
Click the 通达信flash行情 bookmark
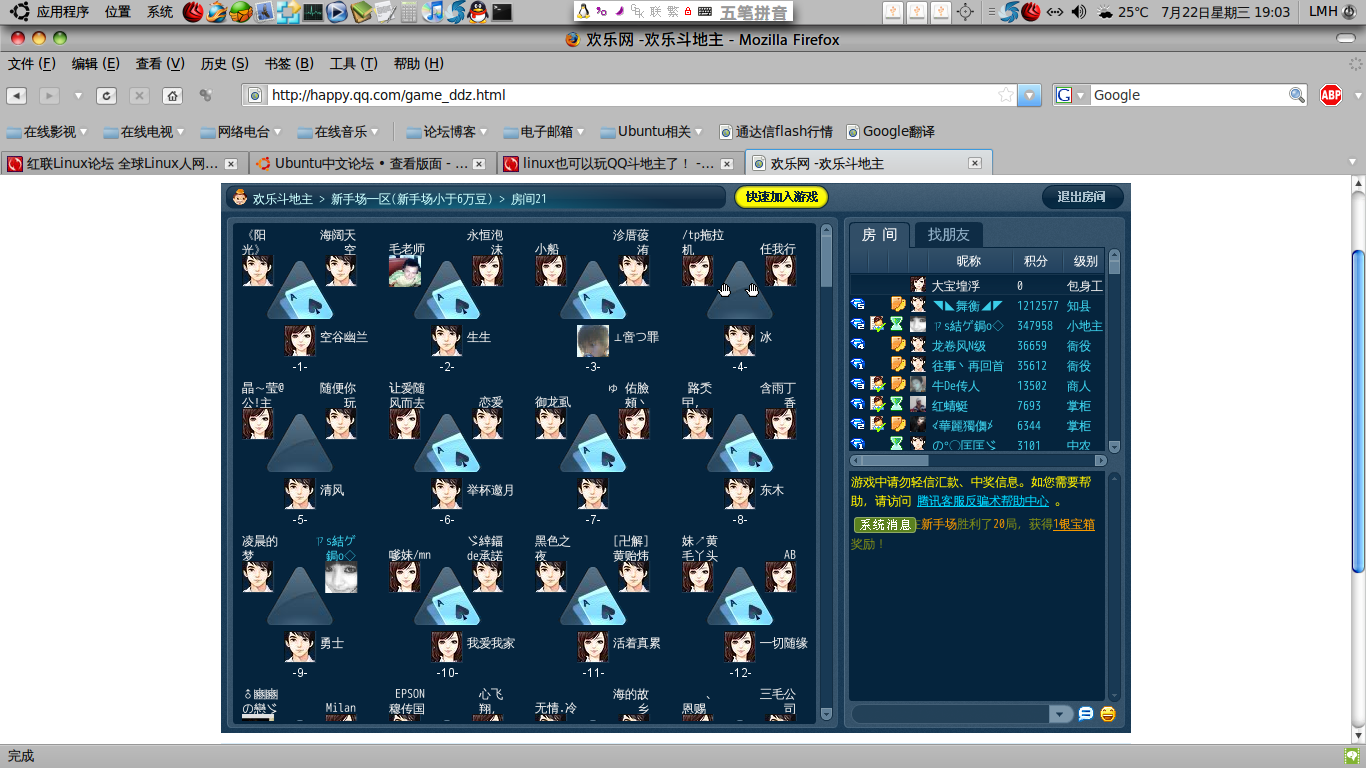[776, 131]
